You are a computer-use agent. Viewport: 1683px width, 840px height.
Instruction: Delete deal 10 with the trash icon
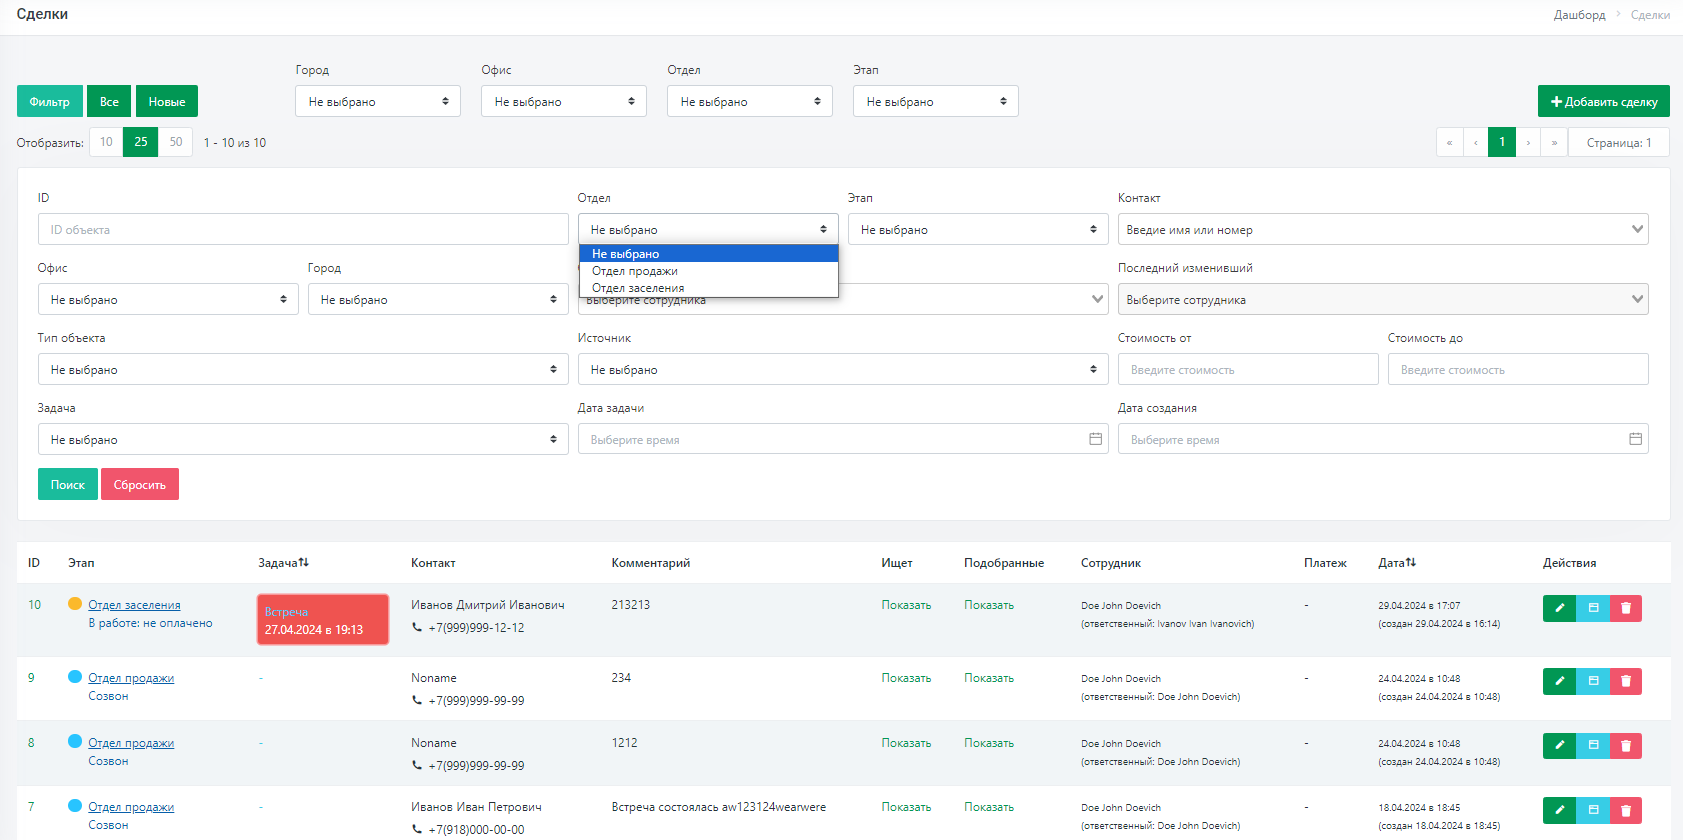[x=1626, y=608]
